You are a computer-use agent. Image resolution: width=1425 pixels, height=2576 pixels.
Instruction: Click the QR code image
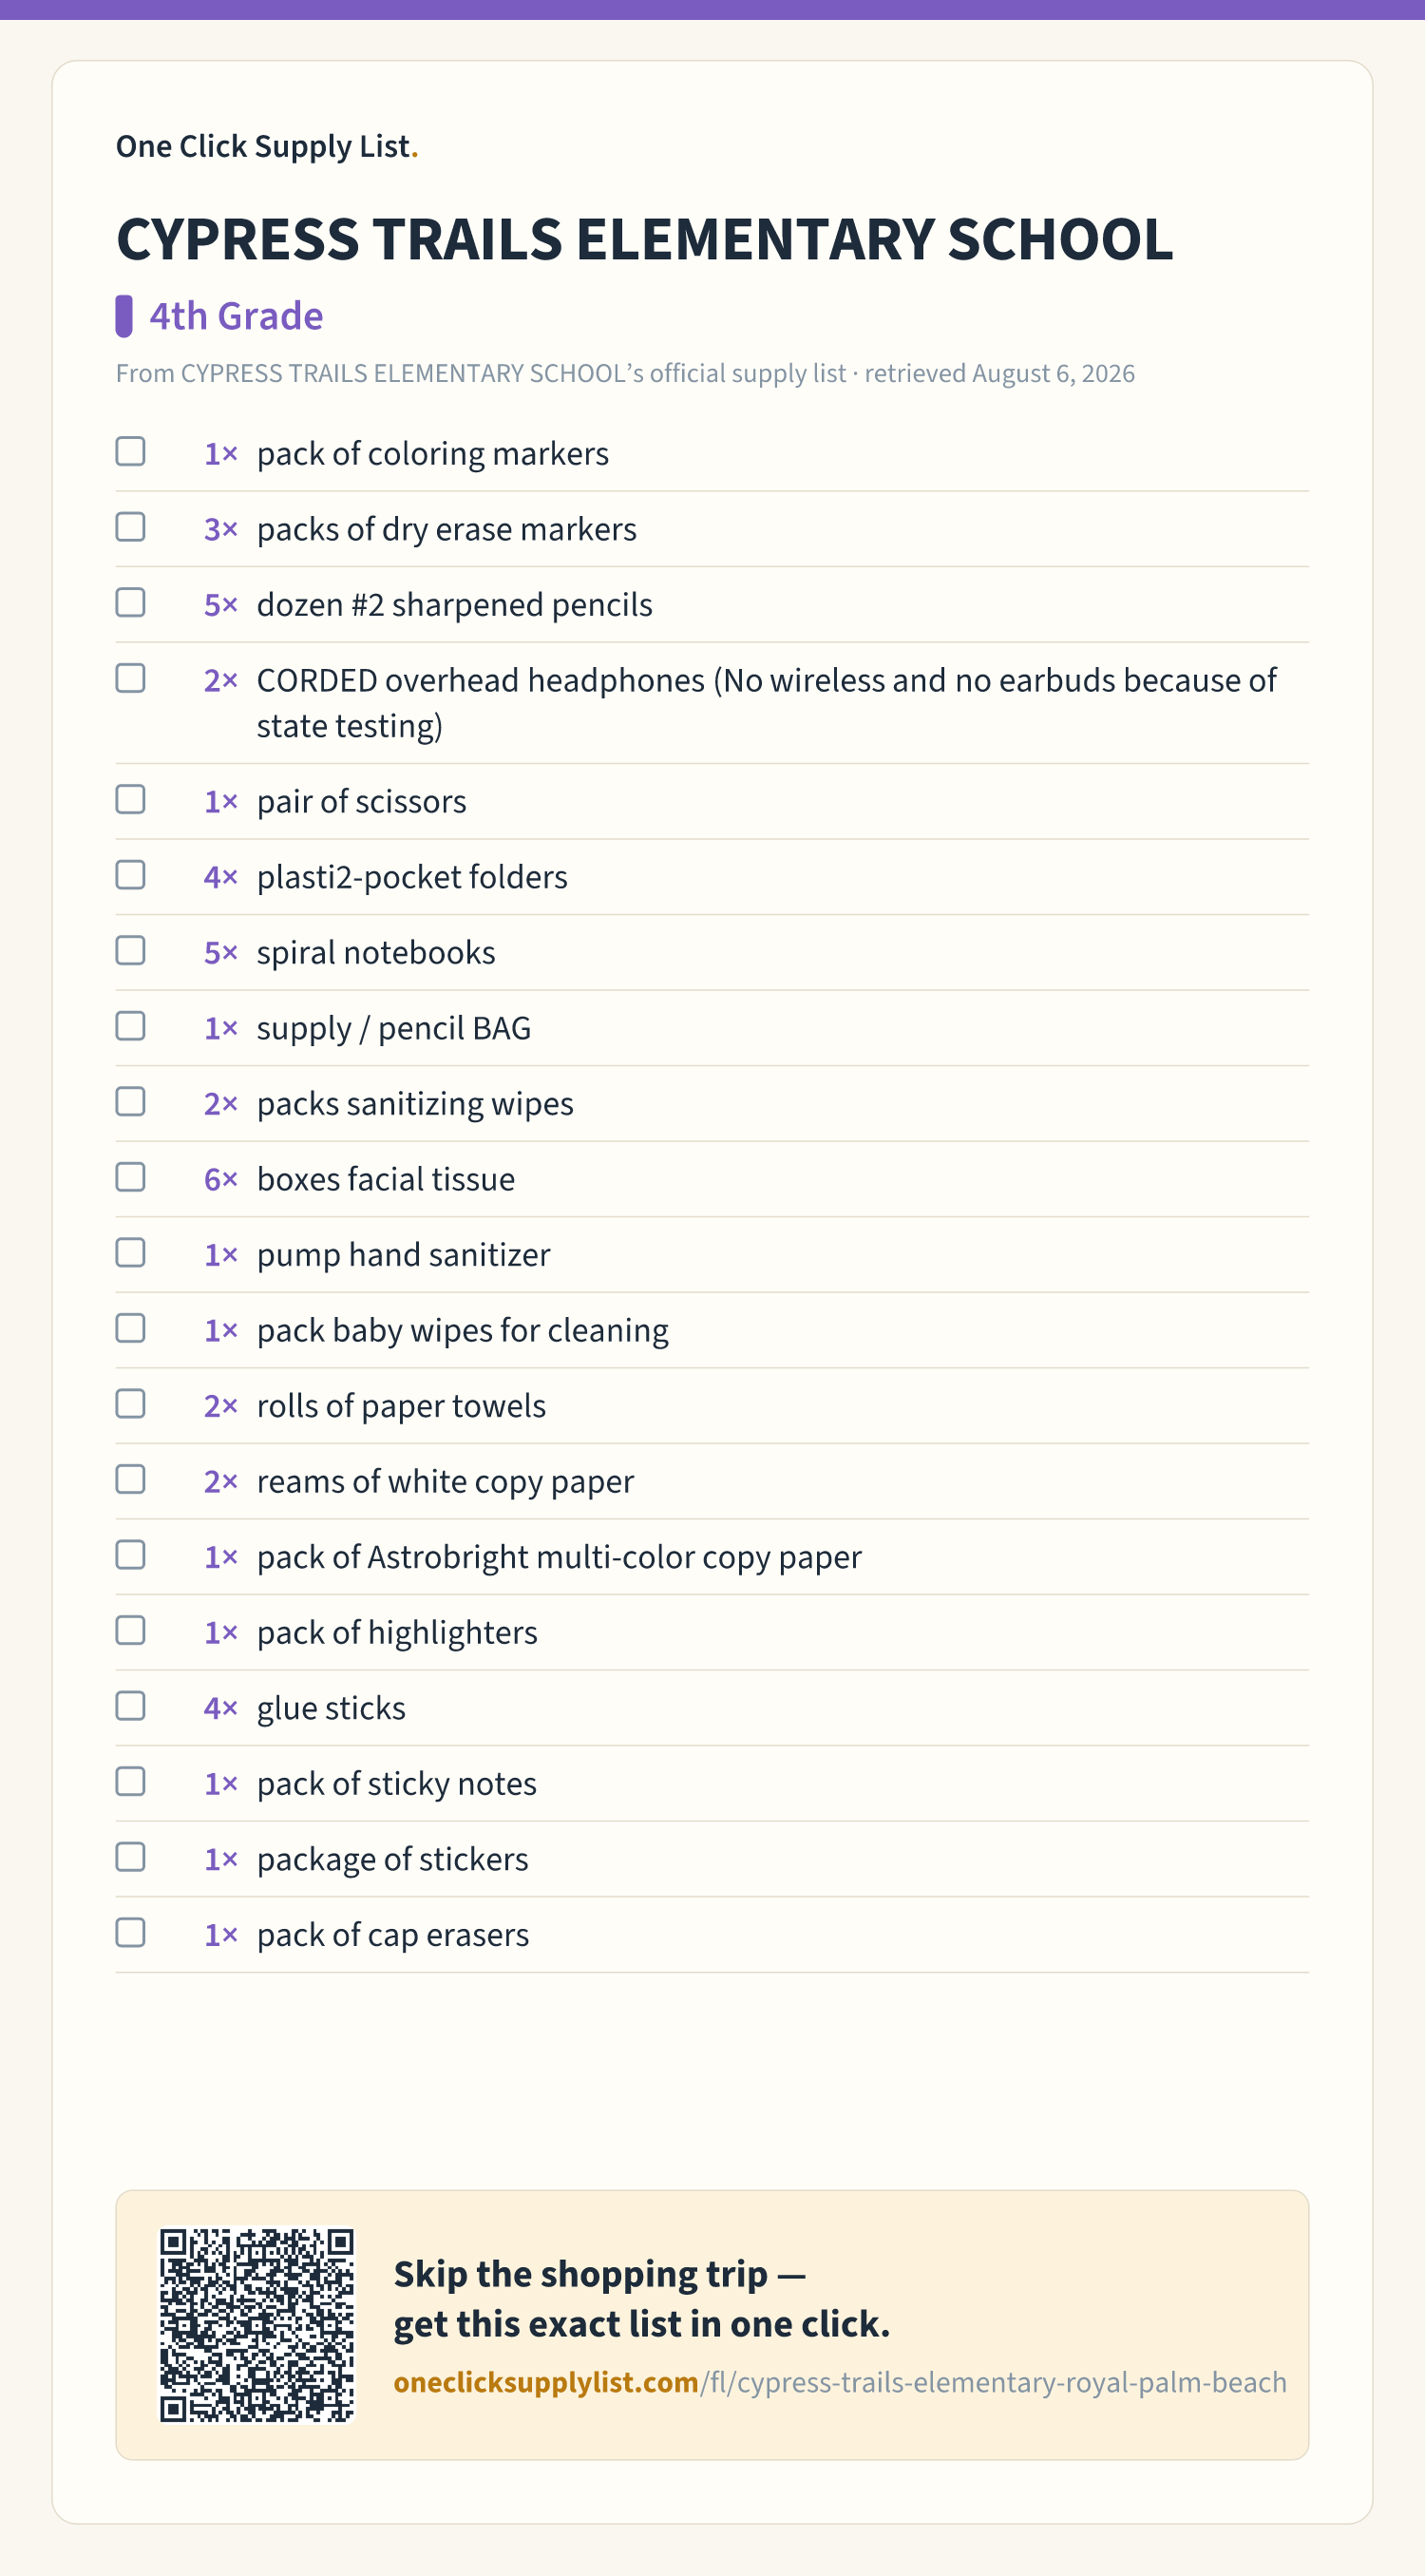coord(257,2325)
